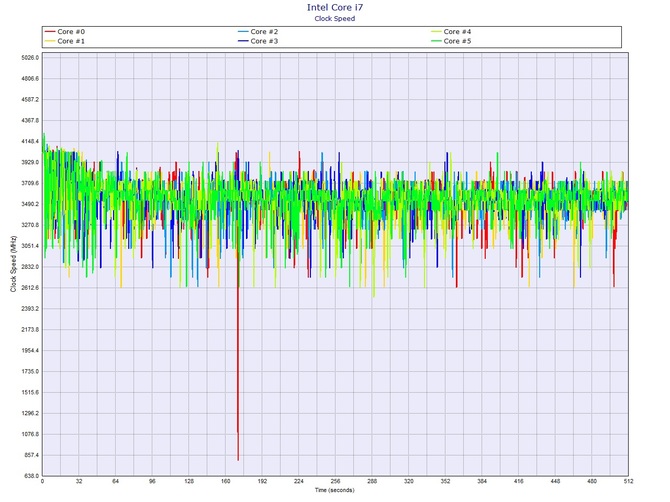The width and height of the screenshot is (670, 502).
Task: Click the 5026.0 y-axis value
Action: 30,58
